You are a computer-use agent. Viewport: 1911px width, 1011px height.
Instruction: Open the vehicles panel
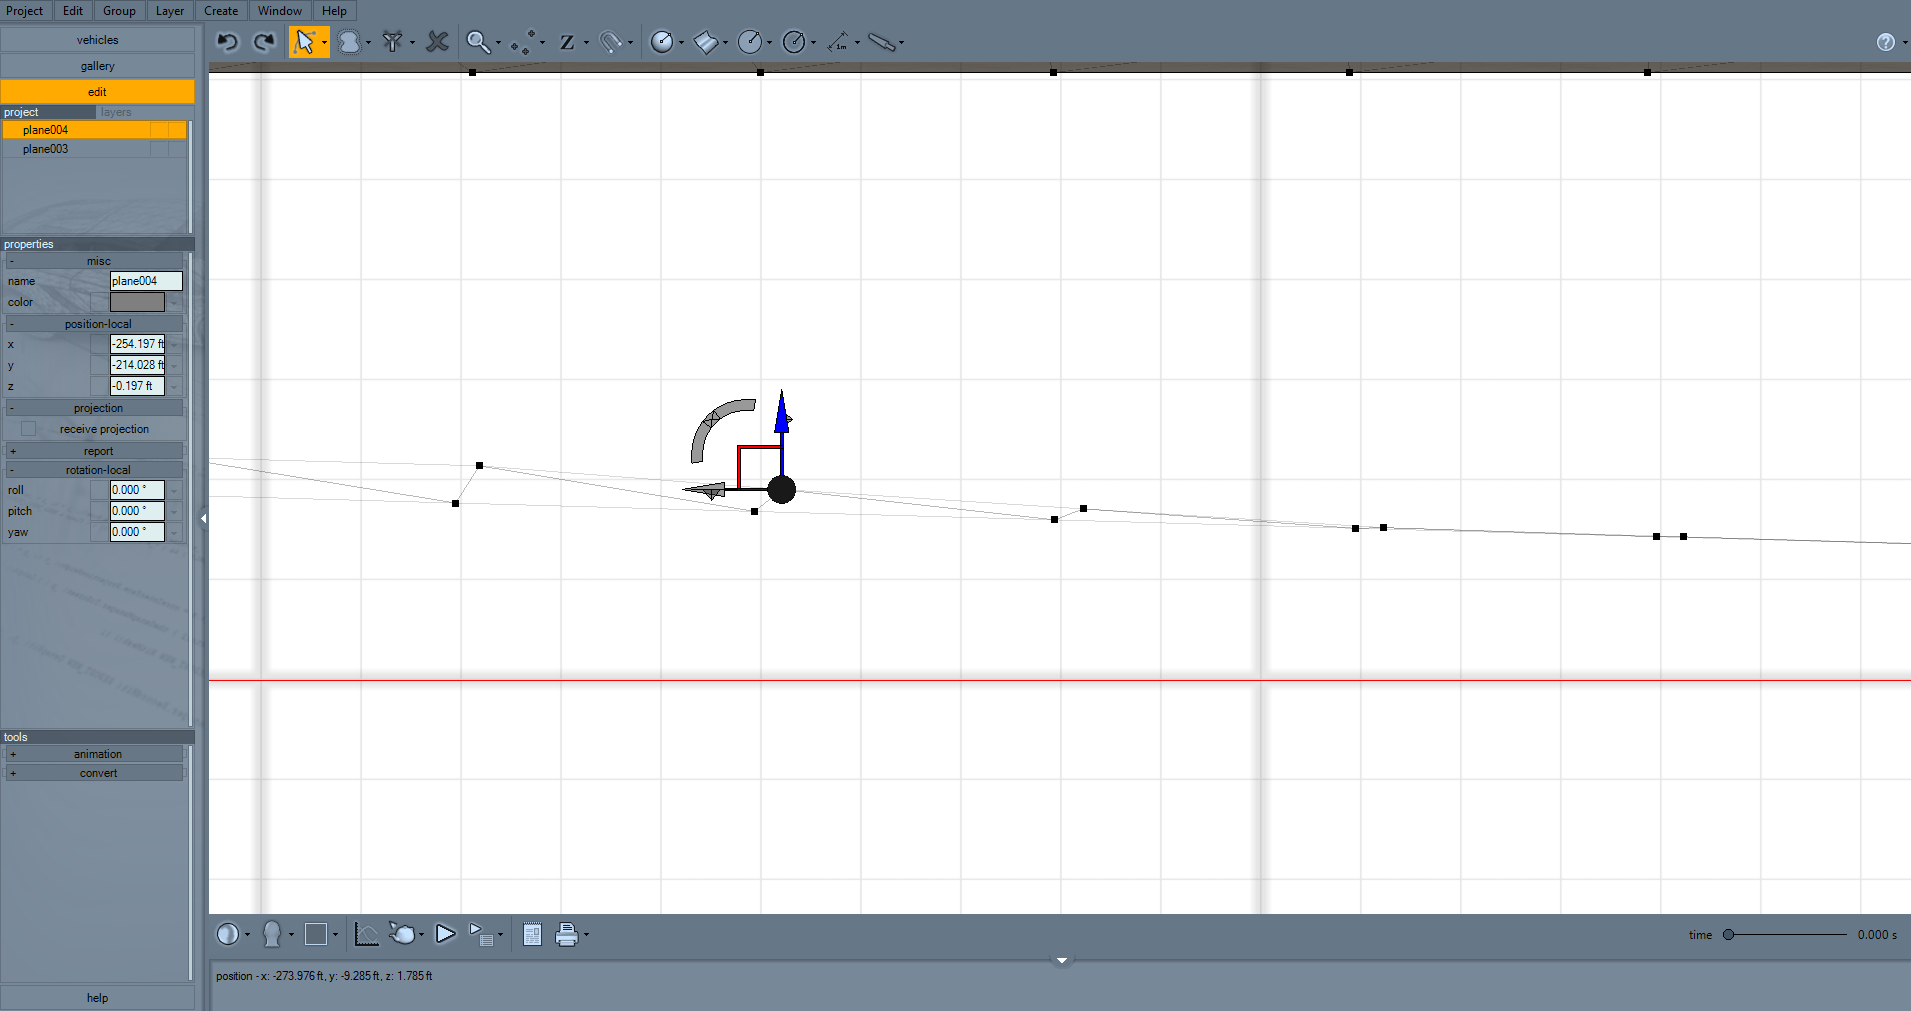[x=97, y=40]
